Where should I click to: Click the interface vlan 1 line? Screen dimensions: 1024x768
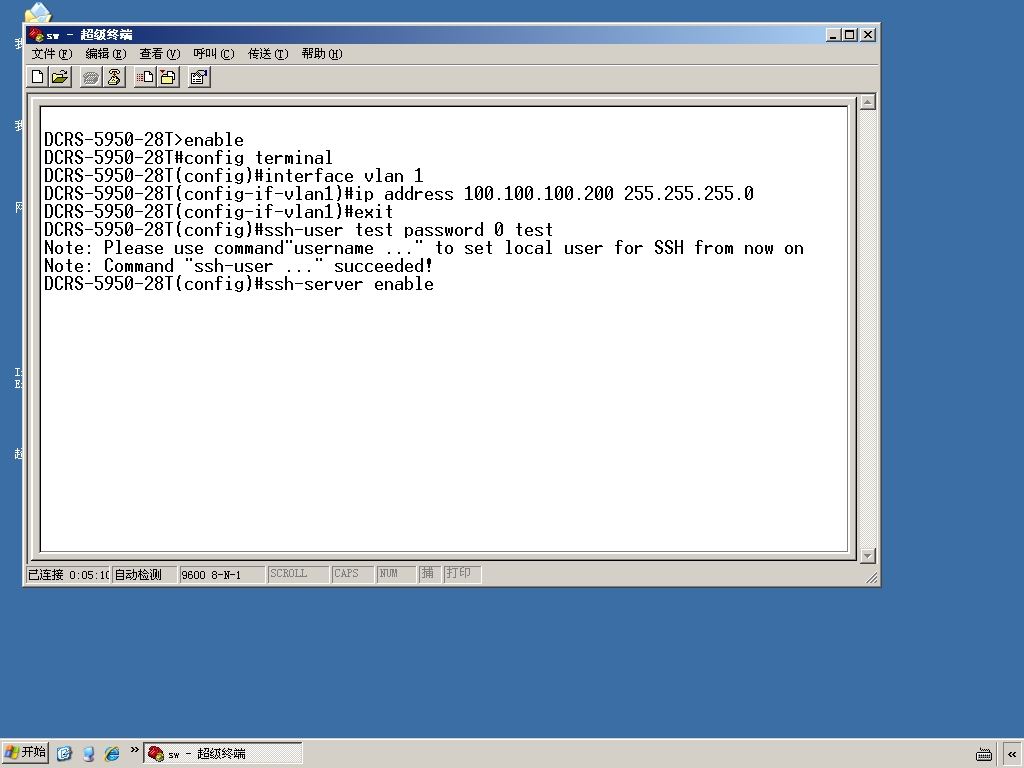point(234,176)
